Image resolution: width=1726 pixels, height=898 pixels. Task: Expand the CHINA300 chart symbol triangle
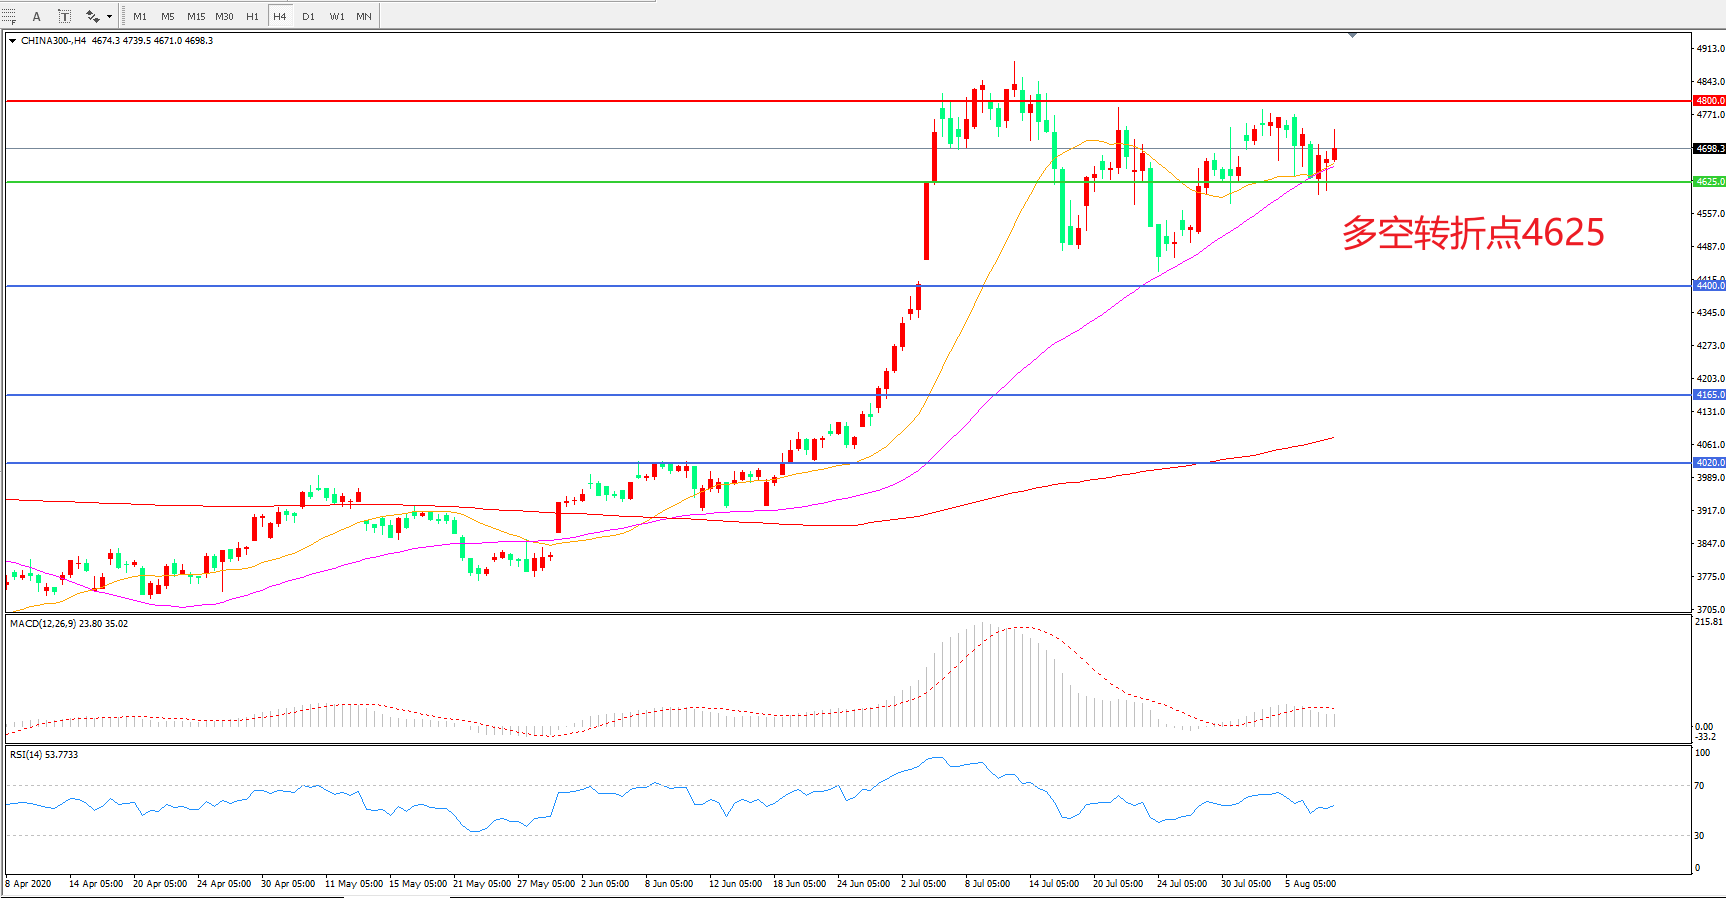coord(12,41)
